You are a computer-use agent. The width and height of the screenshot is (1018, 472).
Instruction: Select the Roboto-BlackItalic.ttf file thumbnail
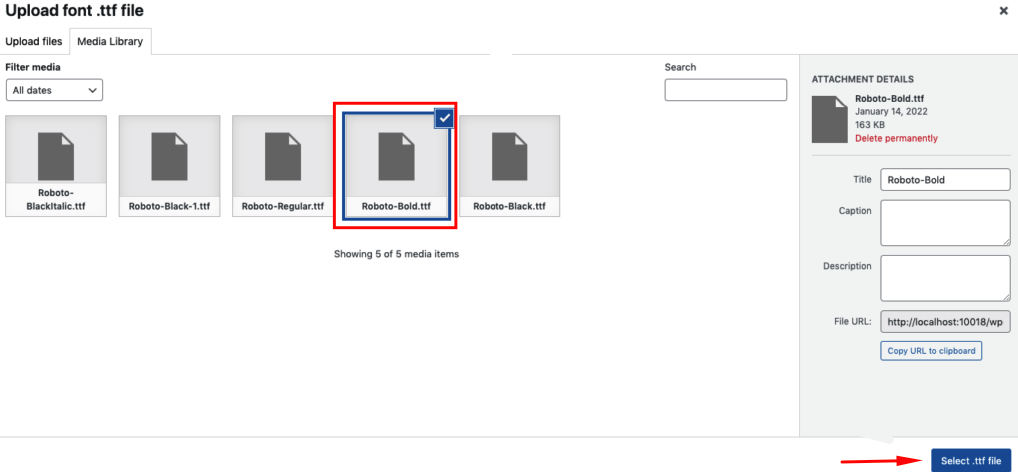click(x=56, y=166)
